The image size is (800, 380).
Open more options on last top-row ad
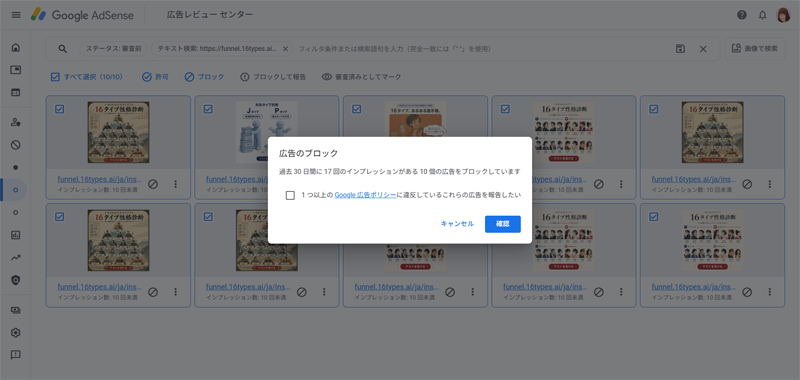tap(770, 184)
